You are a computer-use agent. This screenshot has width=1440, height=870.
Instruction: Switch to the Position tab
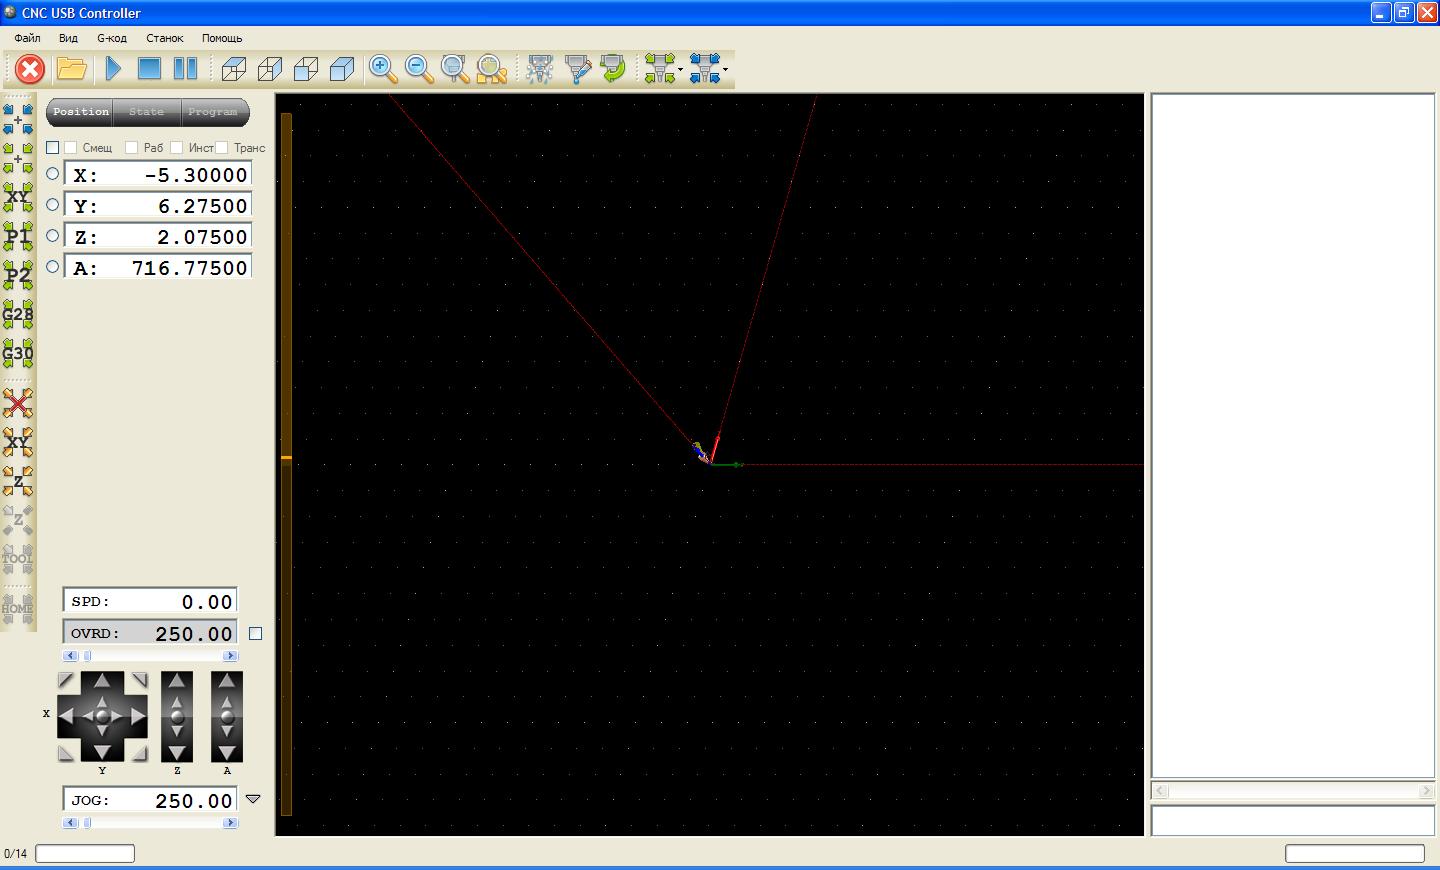pos(81,112)
